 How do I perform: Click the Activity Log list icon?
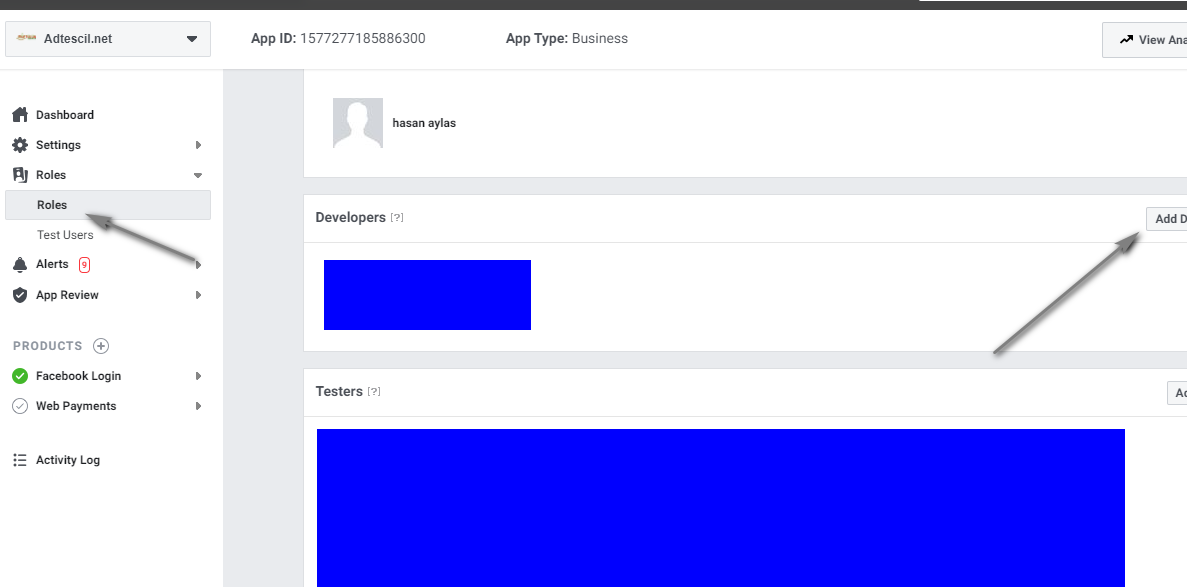20,460
